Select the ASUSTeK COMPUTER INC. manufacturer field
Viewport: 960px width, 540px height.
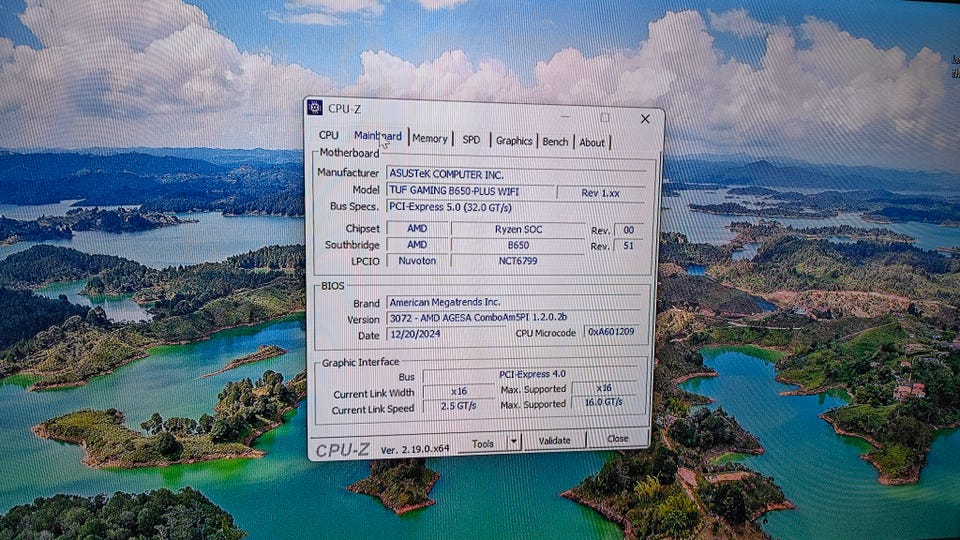517,174
